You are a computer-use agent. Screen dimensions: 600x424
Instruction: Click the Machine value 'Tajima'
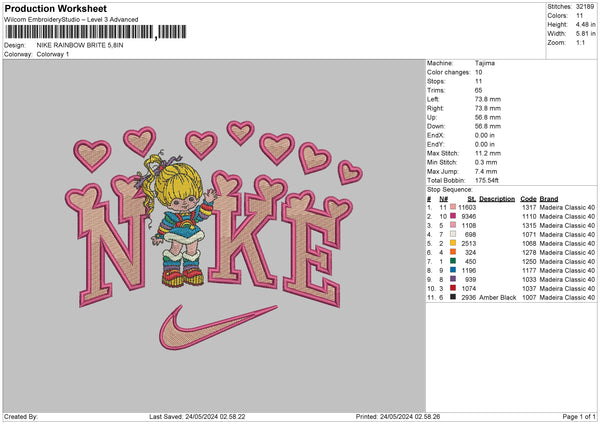[485, 63]
